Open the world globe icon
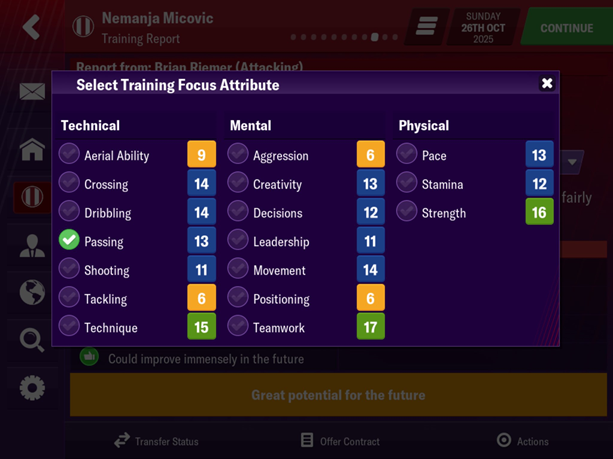 tap(32, 293)
